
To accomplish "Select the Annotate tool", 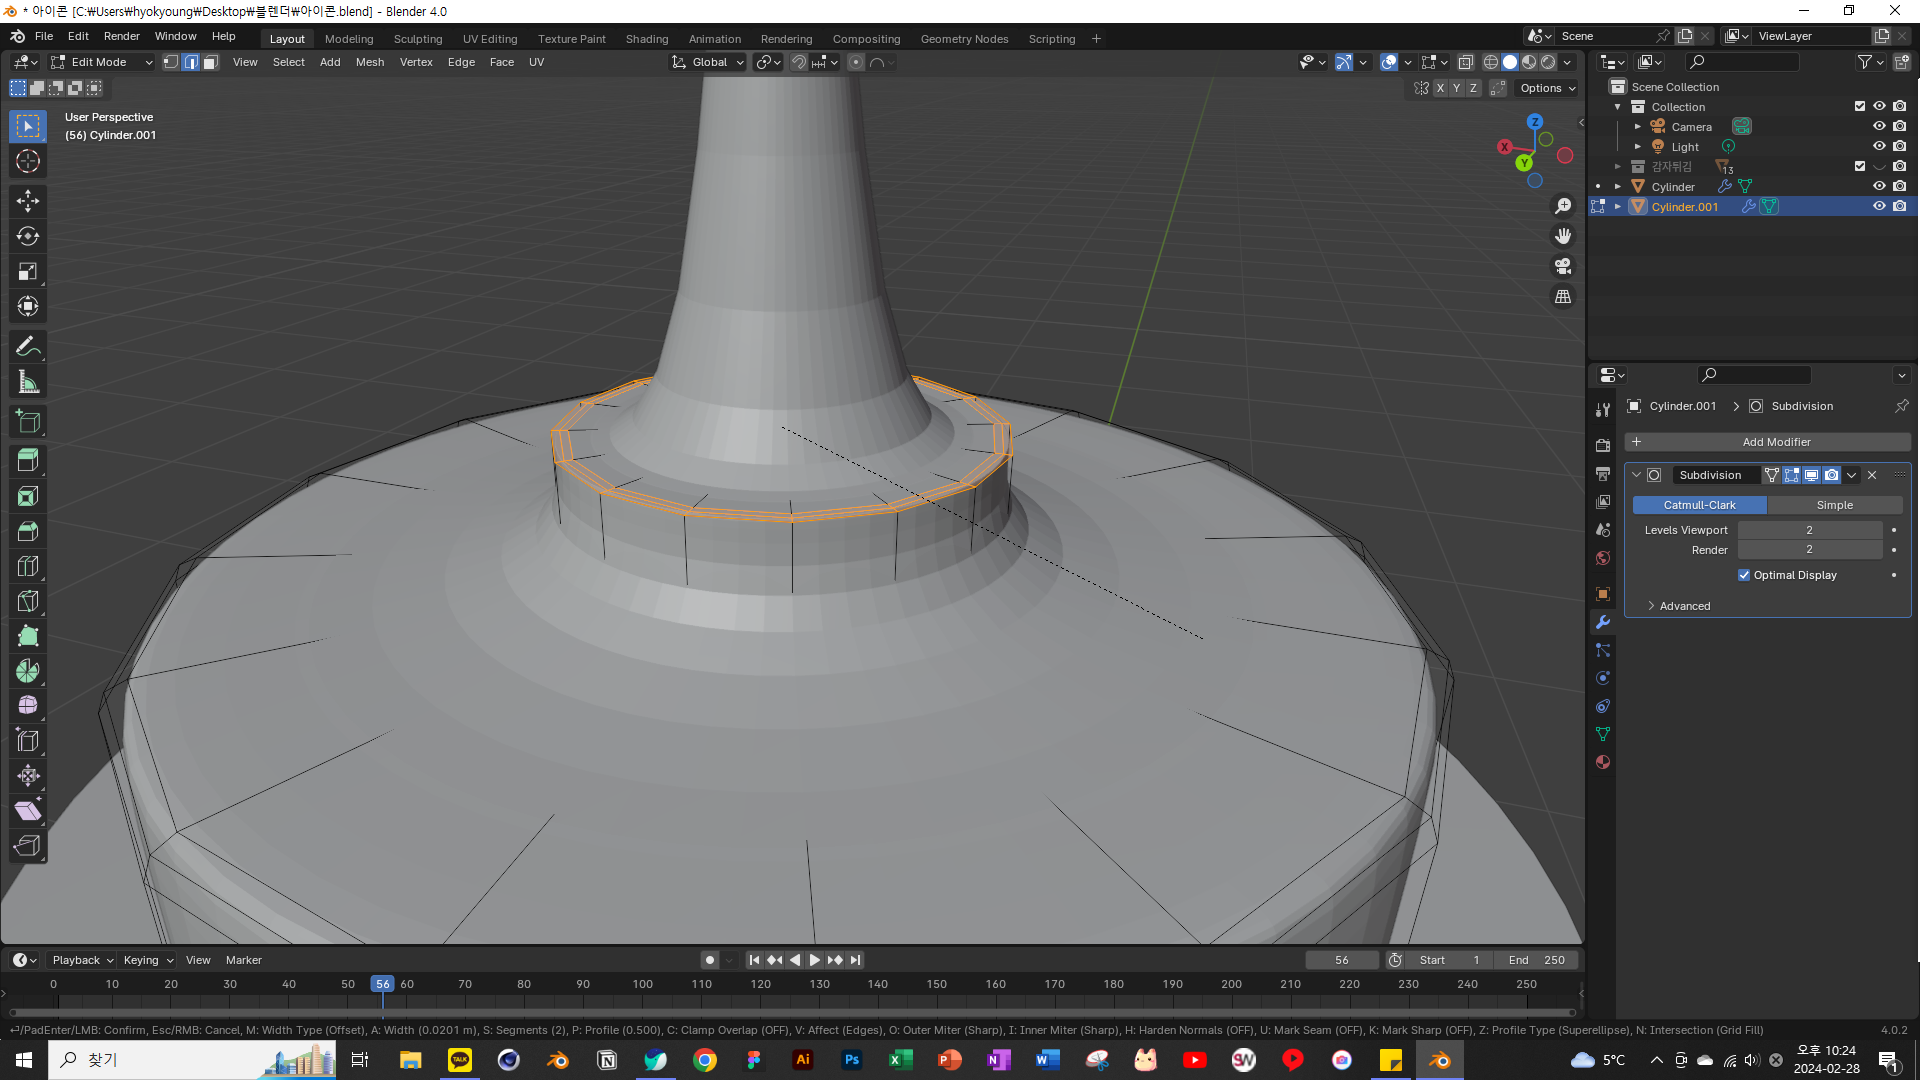I will click(28, 347).
